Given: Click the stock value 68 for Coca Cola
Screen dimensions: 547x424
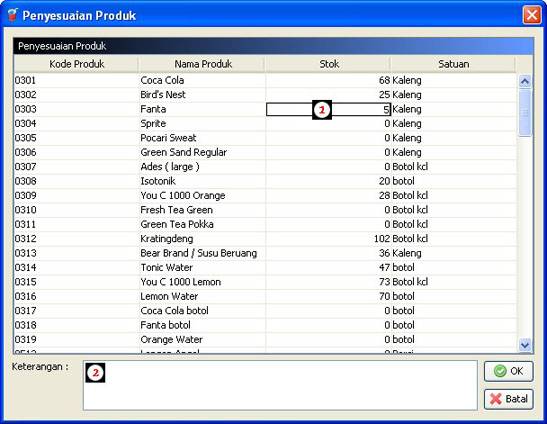Looking at the screenshot, I should click(x=384, y=80).
